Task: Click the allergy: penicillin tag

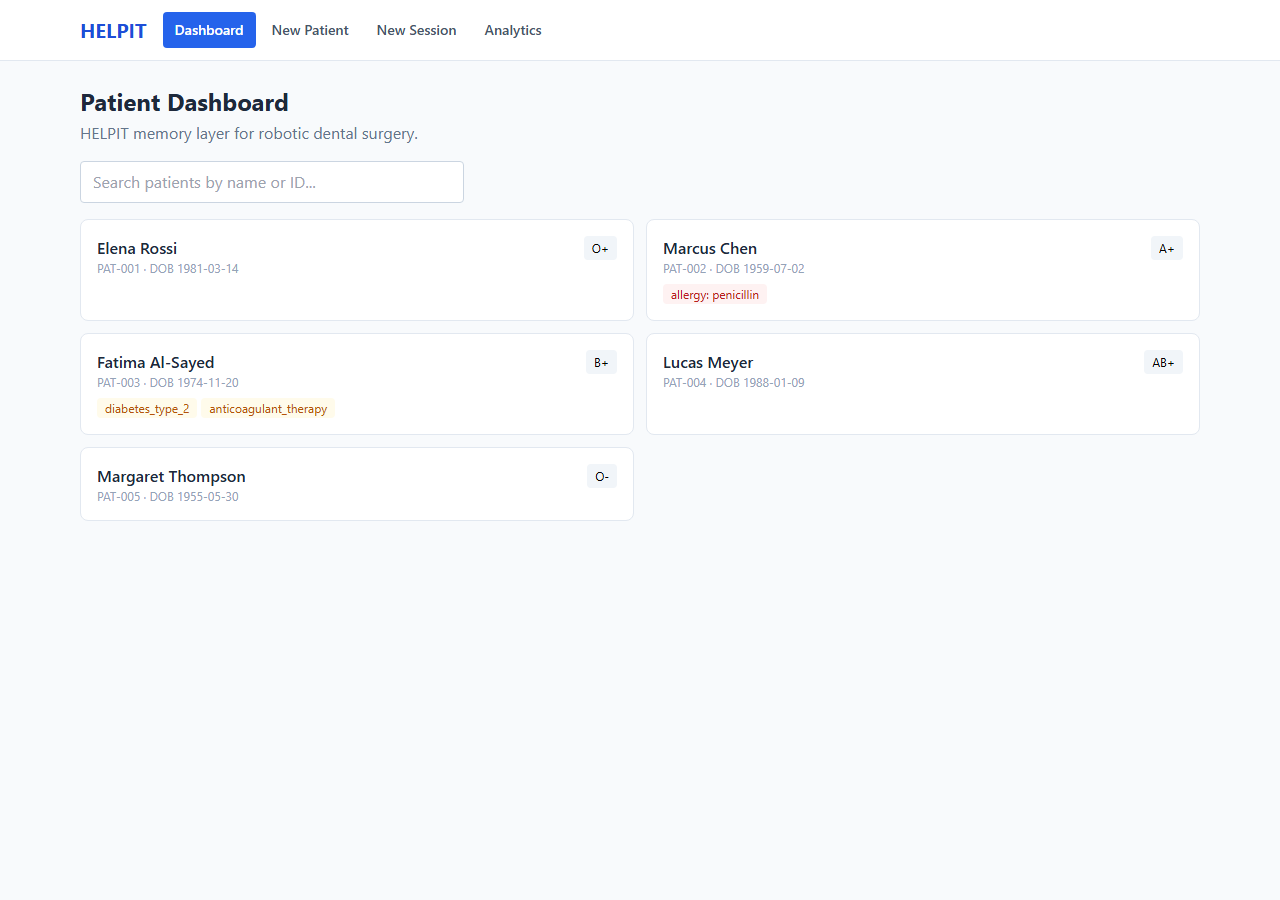Action: point(715,295)
